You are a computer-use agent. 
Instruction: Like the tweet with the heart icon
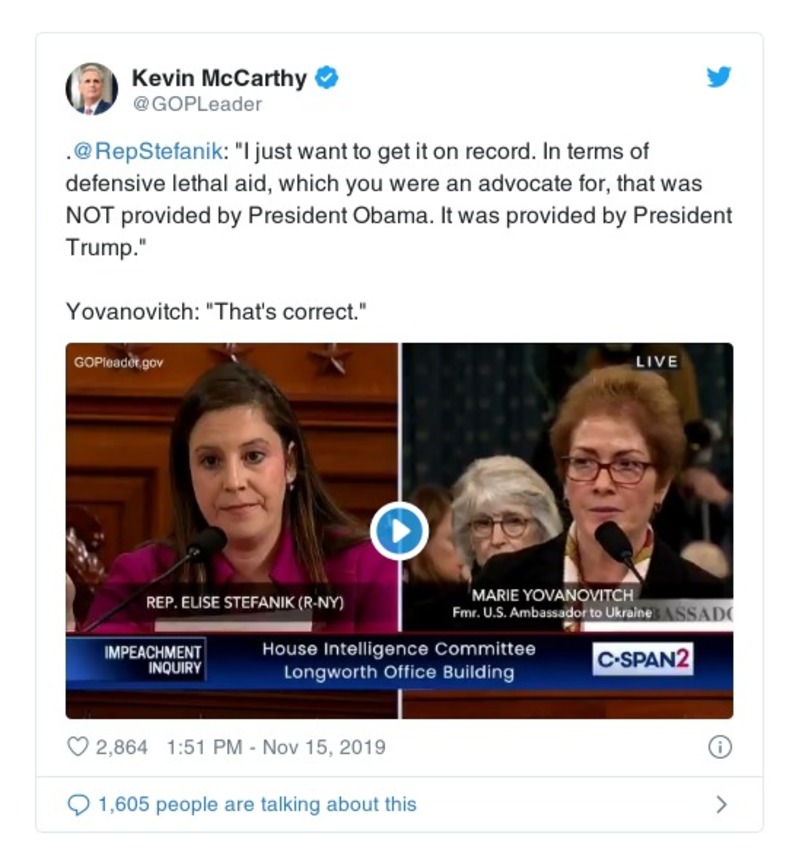tap(77, 747)
